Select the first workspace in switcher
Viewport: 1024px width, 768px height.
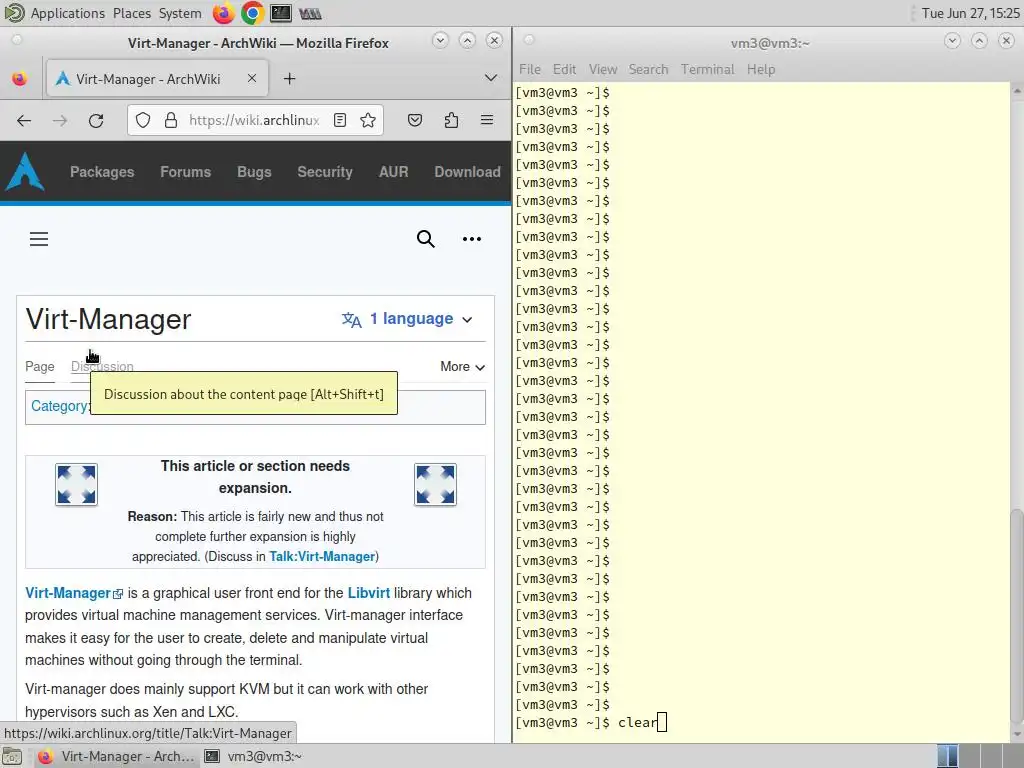[x=948, y=756]
